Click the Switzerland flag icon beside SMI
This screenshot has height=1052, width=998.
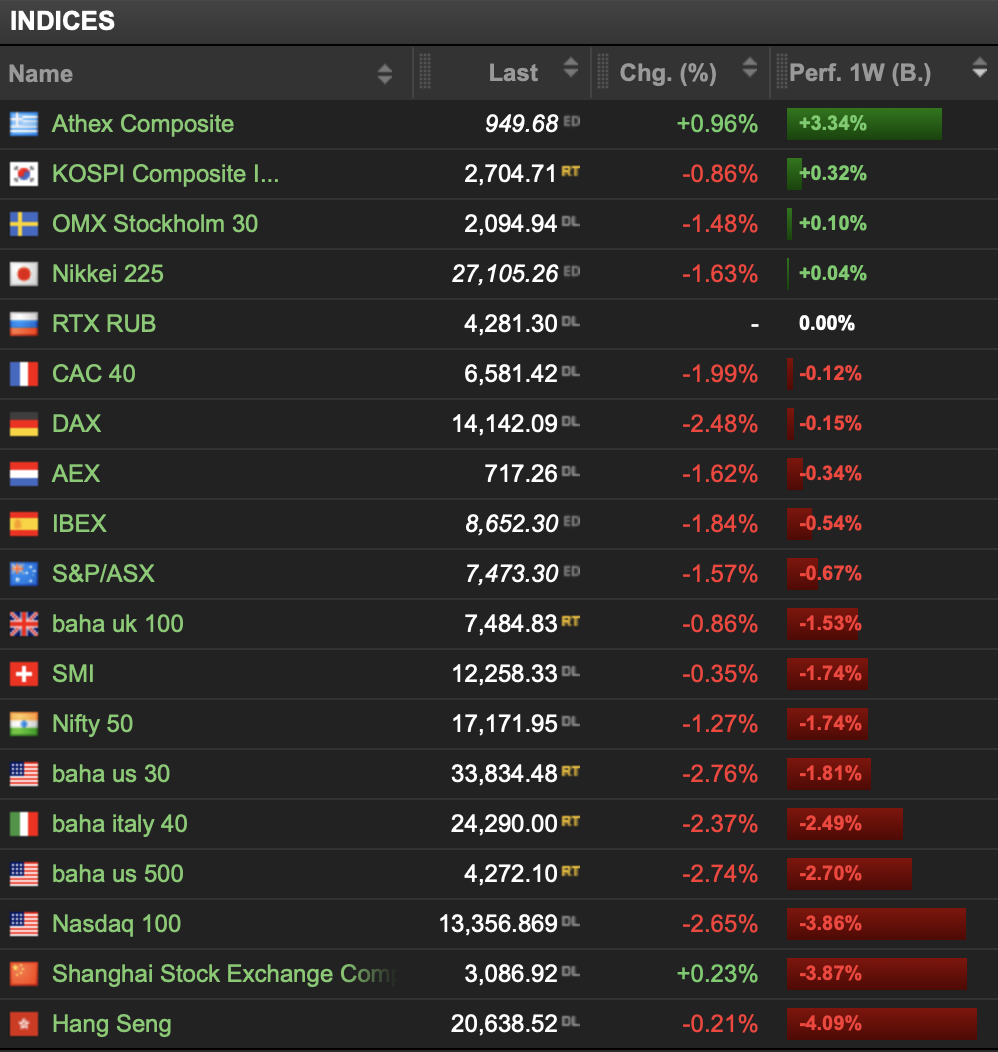pos(23,674)
